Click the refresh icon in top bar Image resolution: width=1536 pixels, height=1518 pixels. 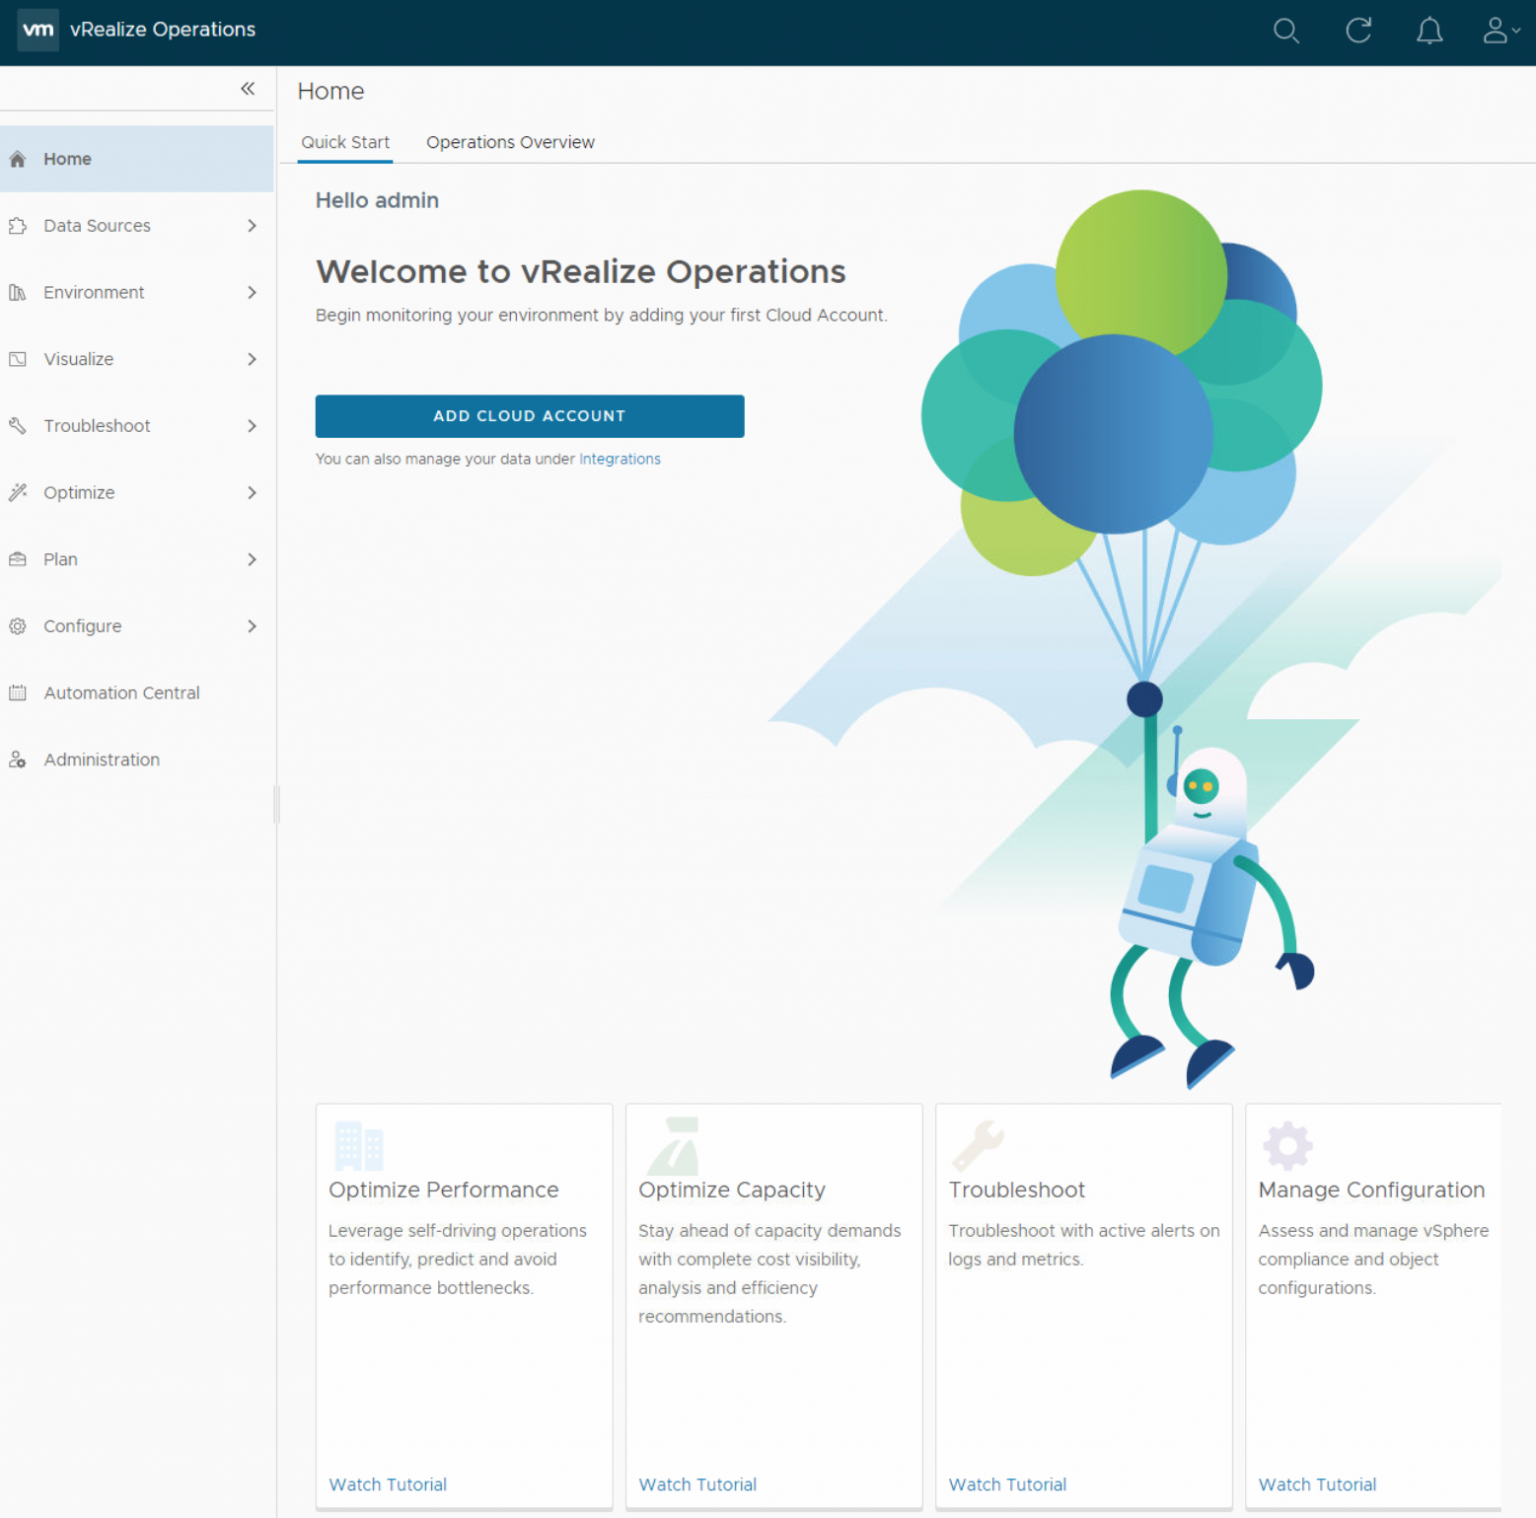pos(1359,31)
